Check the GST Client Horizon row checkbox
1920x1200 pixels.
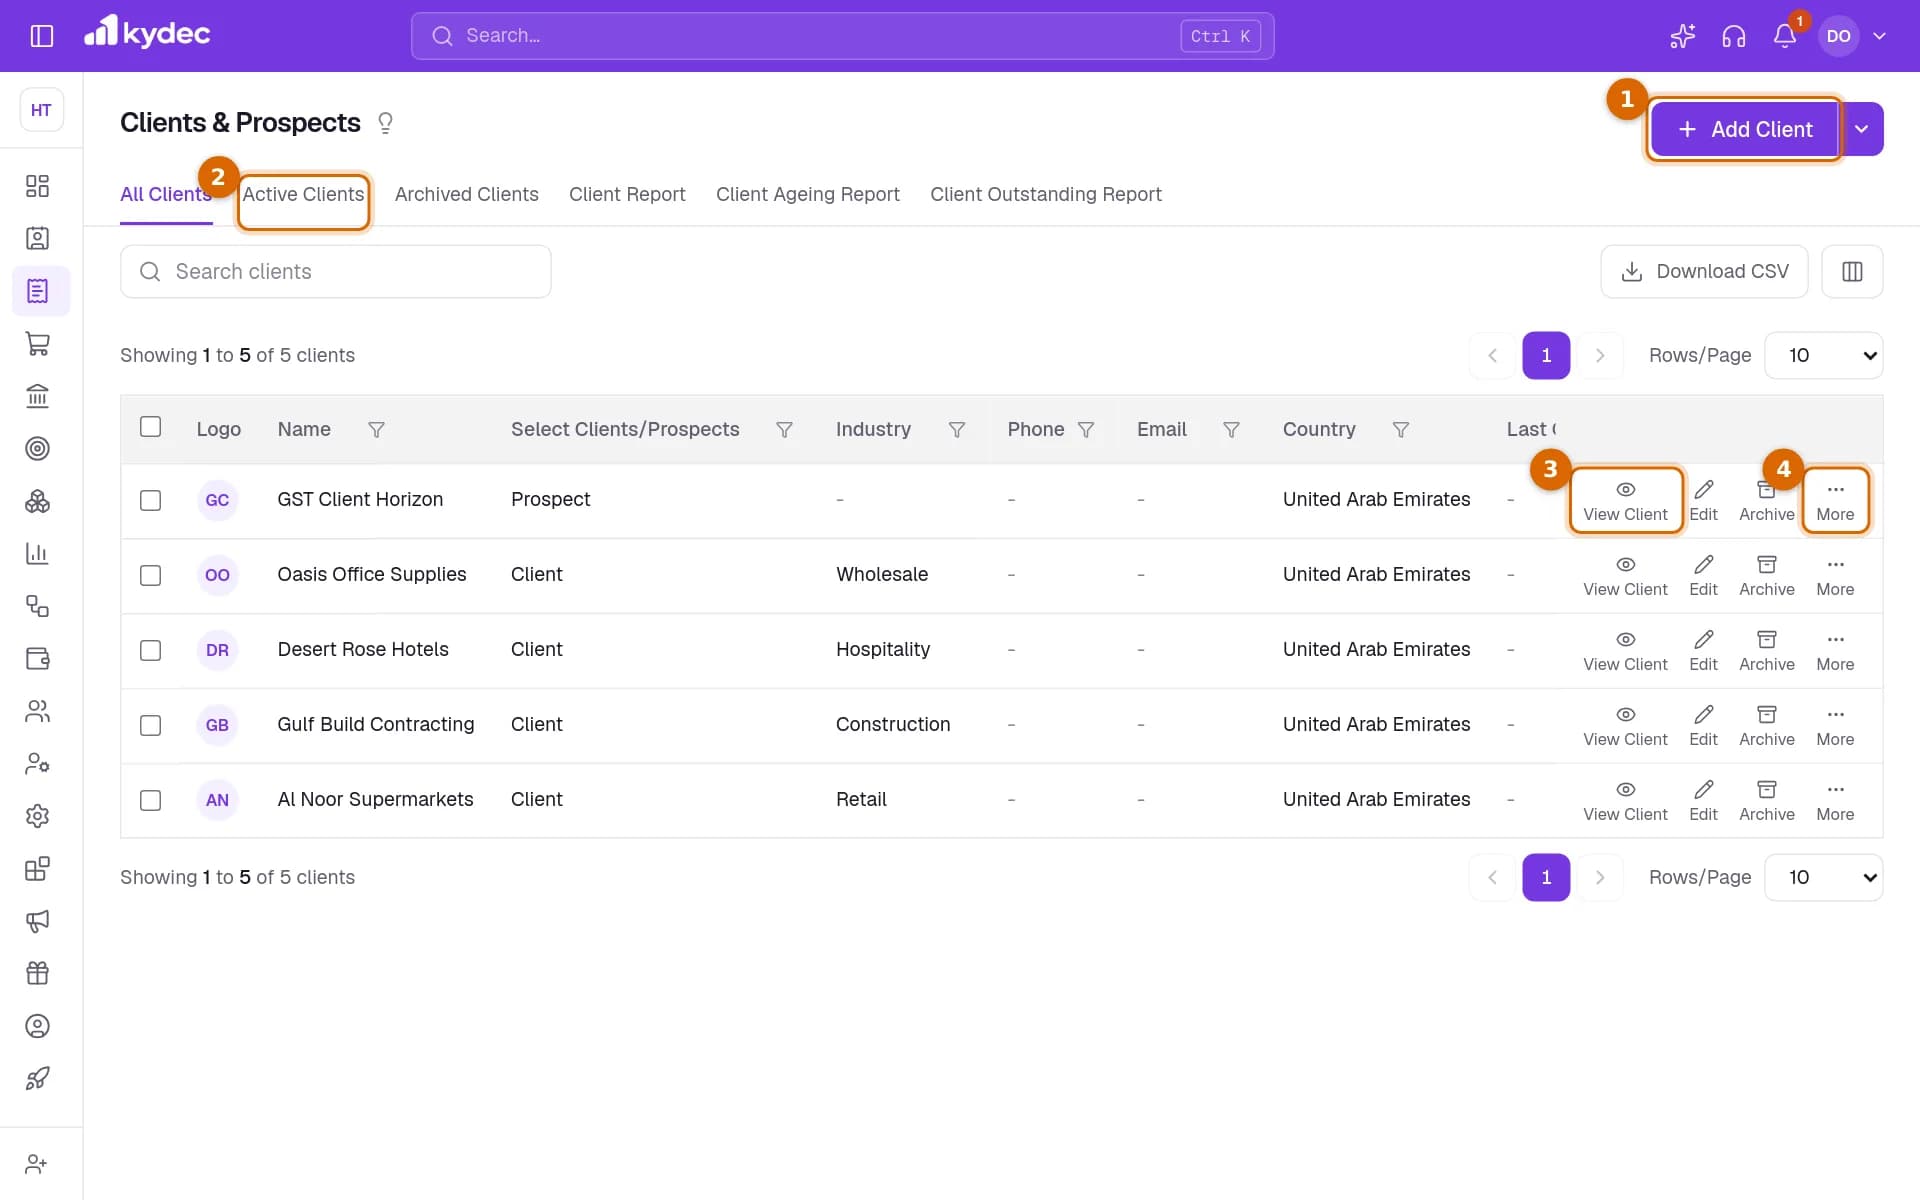coord(150,500)
